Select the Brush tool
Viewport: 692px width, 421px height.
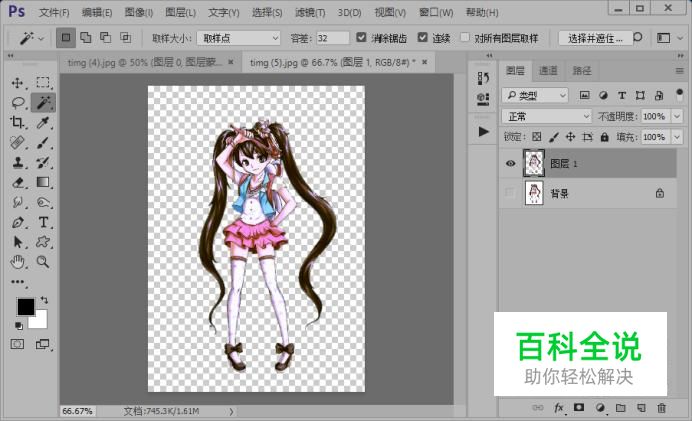[43, 143]
